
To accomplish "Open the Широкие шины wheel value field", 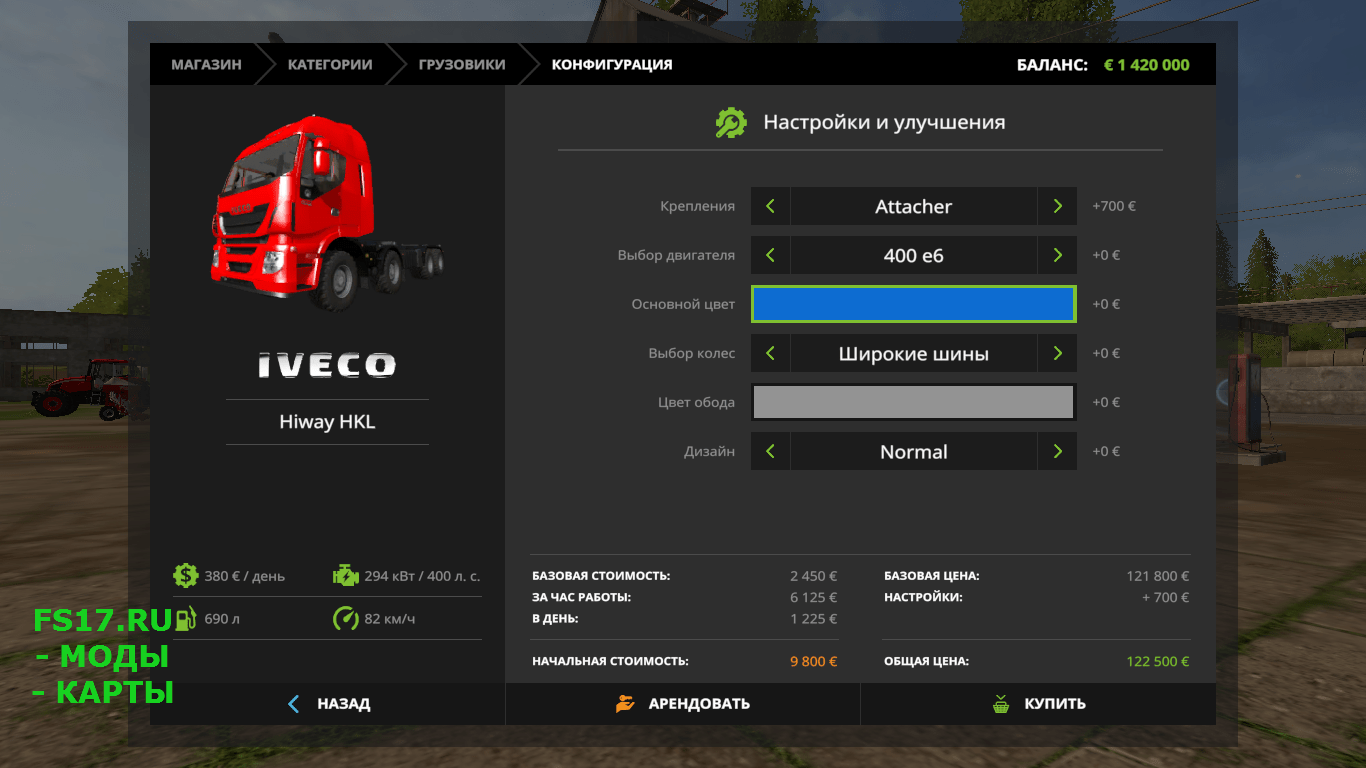I will pyautogui.click(x=914, y=353).
